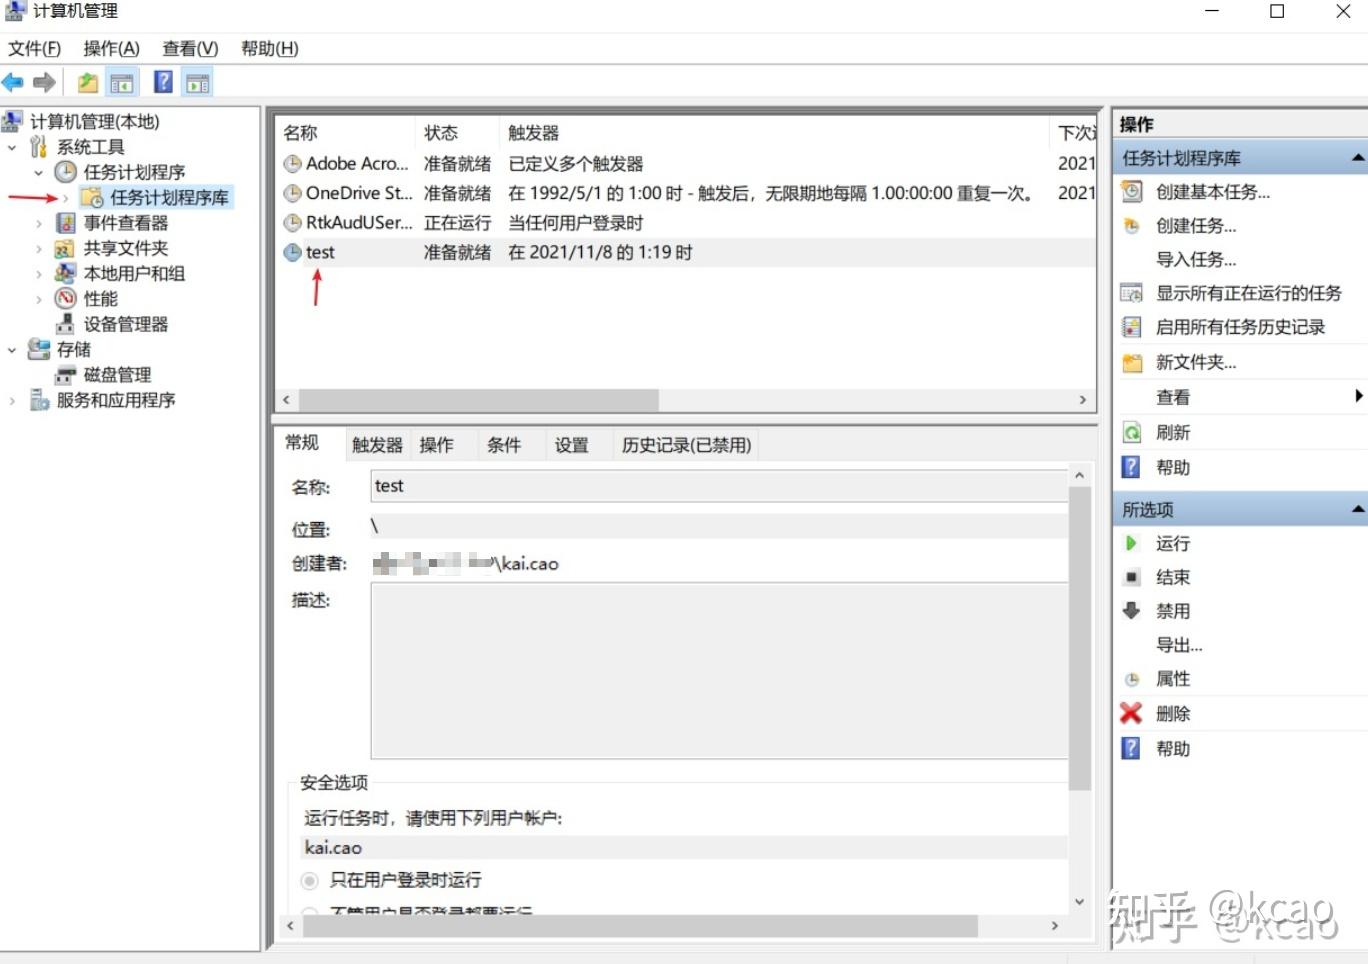Click the Description (描述) text area
The image size is (1368, 964).
coord(719,671)
